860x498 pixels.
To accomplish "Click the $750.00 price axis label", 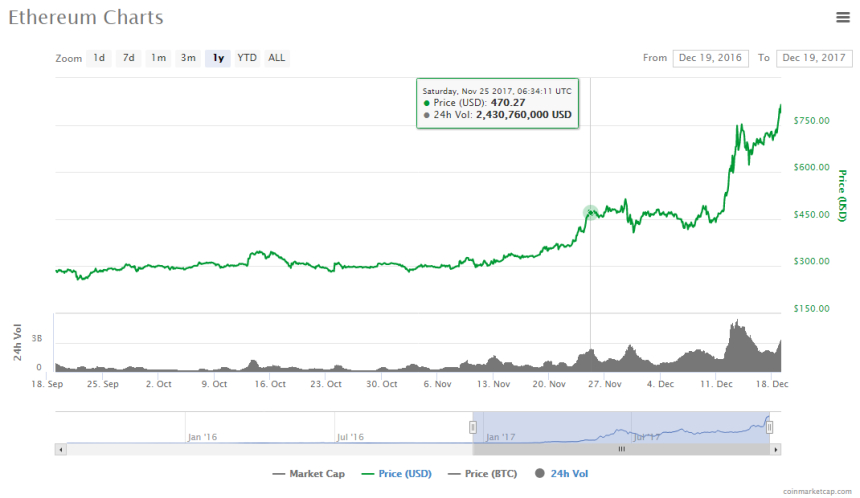I will pyautogui.click(x=811, y=120).
